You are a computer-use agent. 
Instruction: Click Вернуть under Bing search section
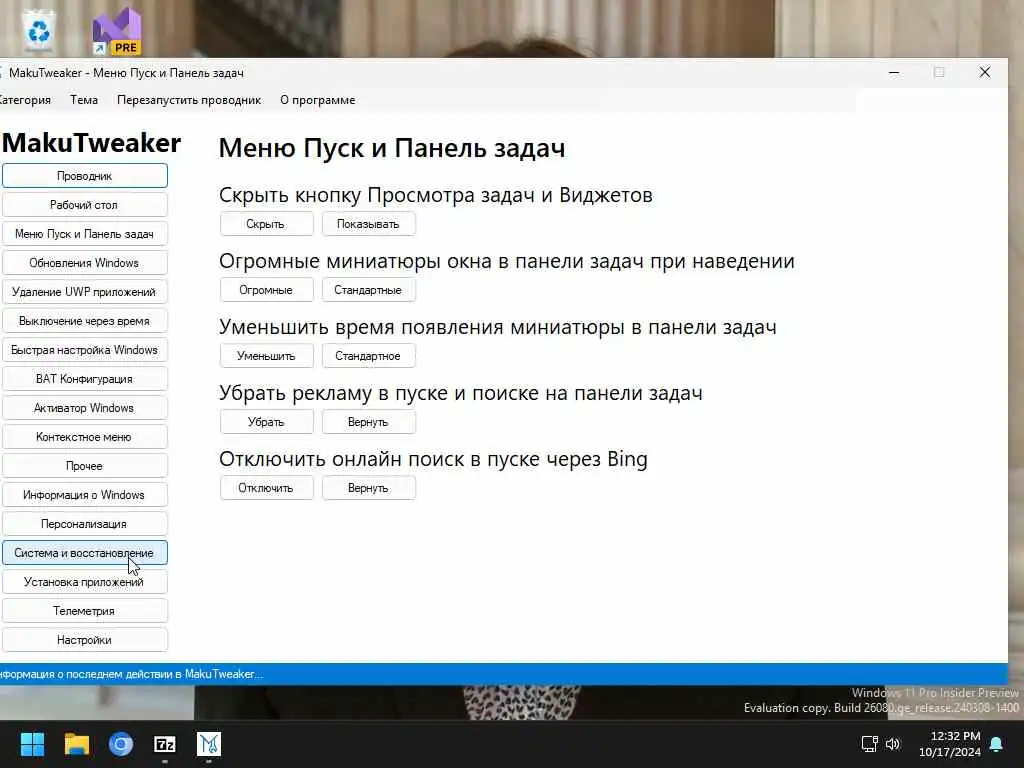tap(368, 488)
